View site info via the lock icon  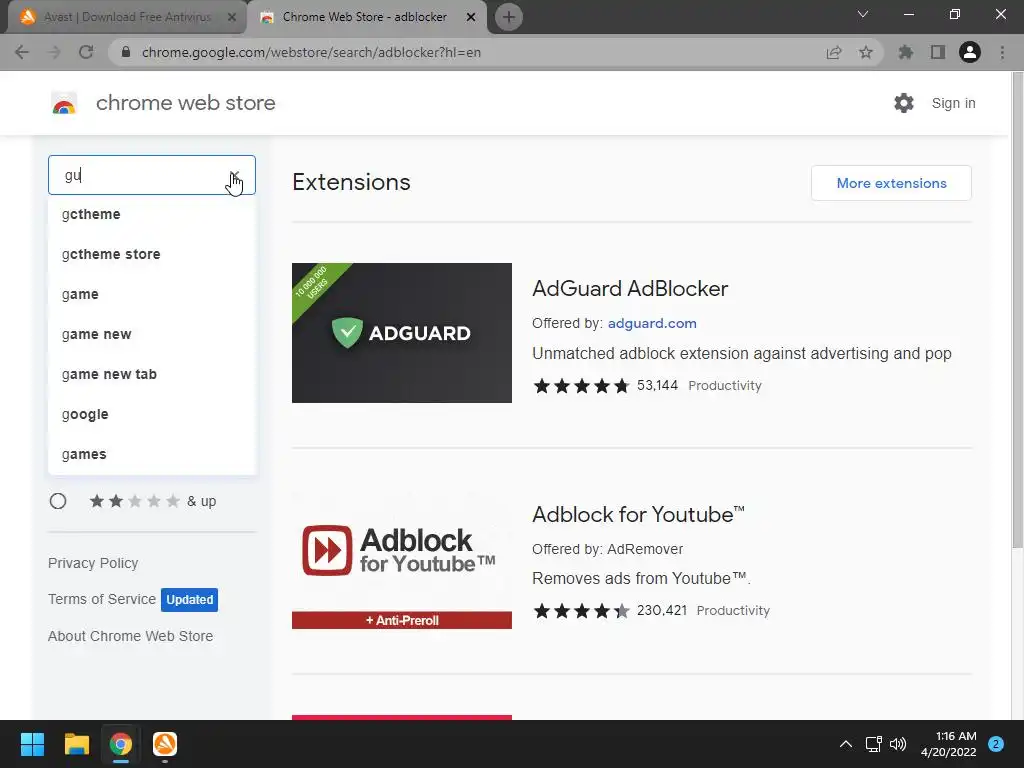tap(126, 52)
